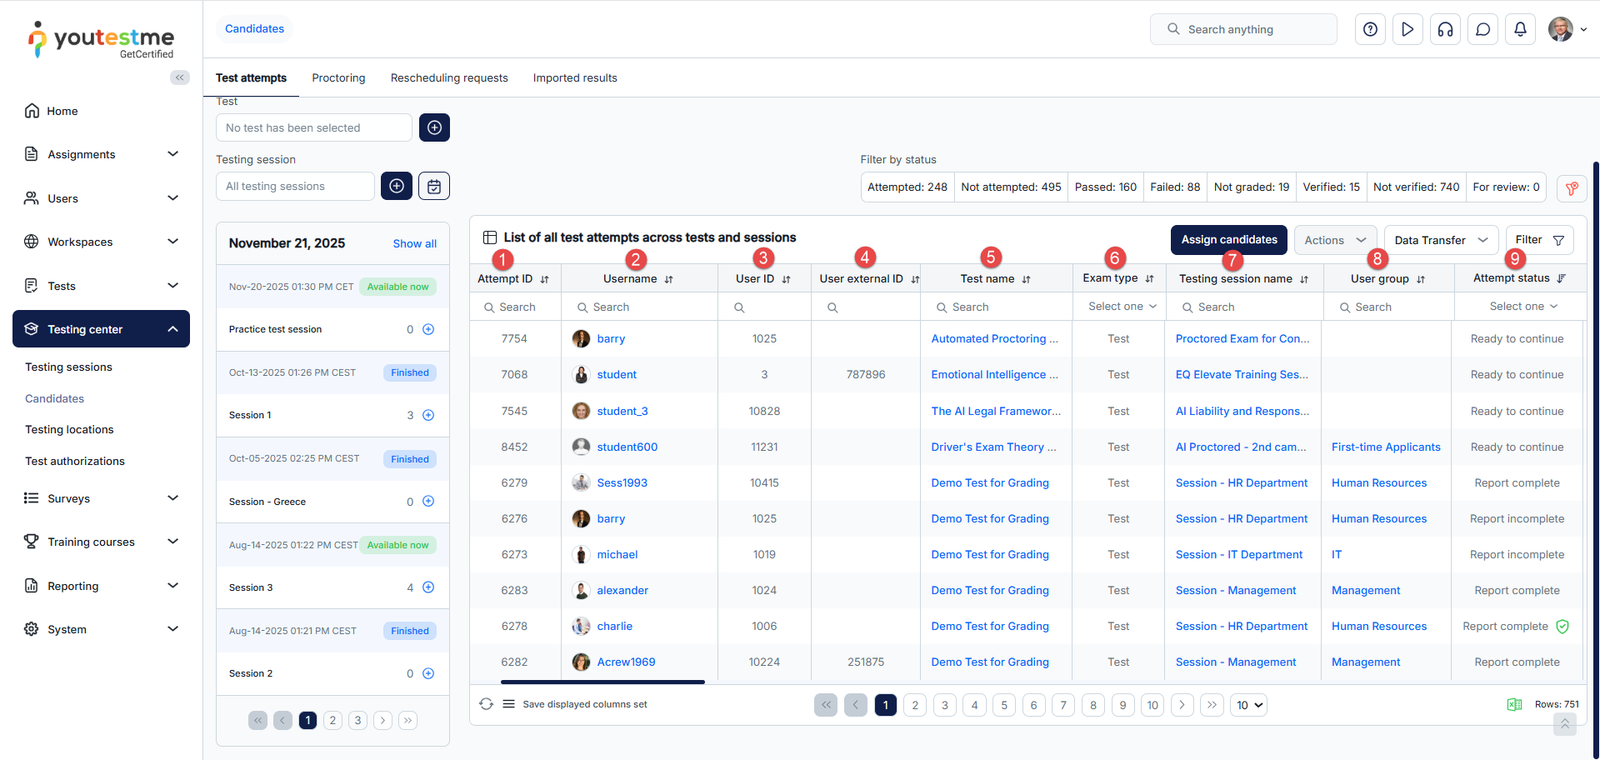Open the Actions dropdown
Screen dimensions: 1600x760
pyautogui.click(x=1334, y=240)
